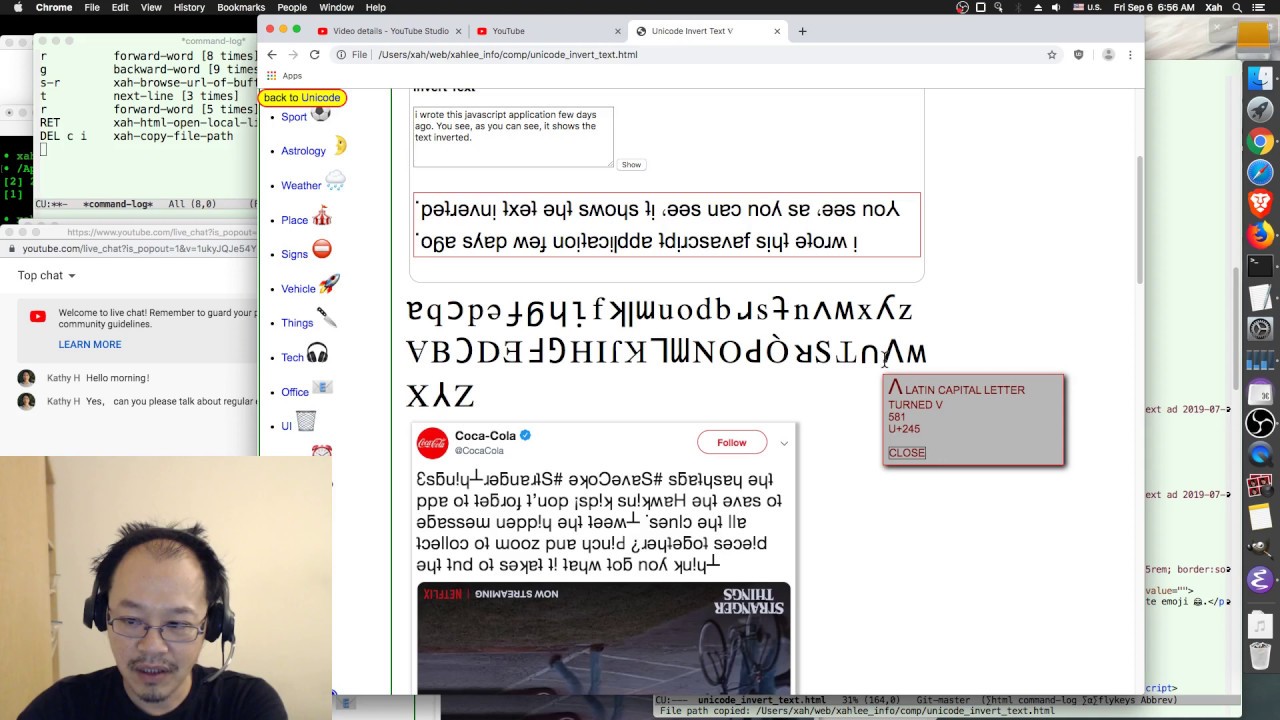Go back in Chrome history
This screenshot has height=720, width=1280.
(x=272, y=54)
